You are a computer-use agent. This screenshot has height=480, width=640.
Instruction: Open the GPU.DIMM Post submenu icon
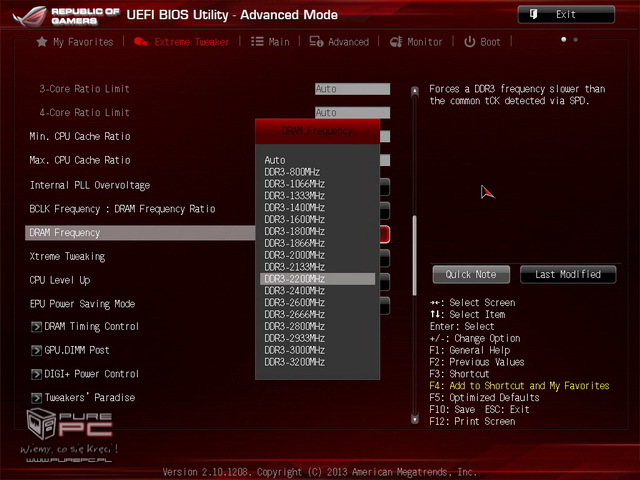[36, 350]
